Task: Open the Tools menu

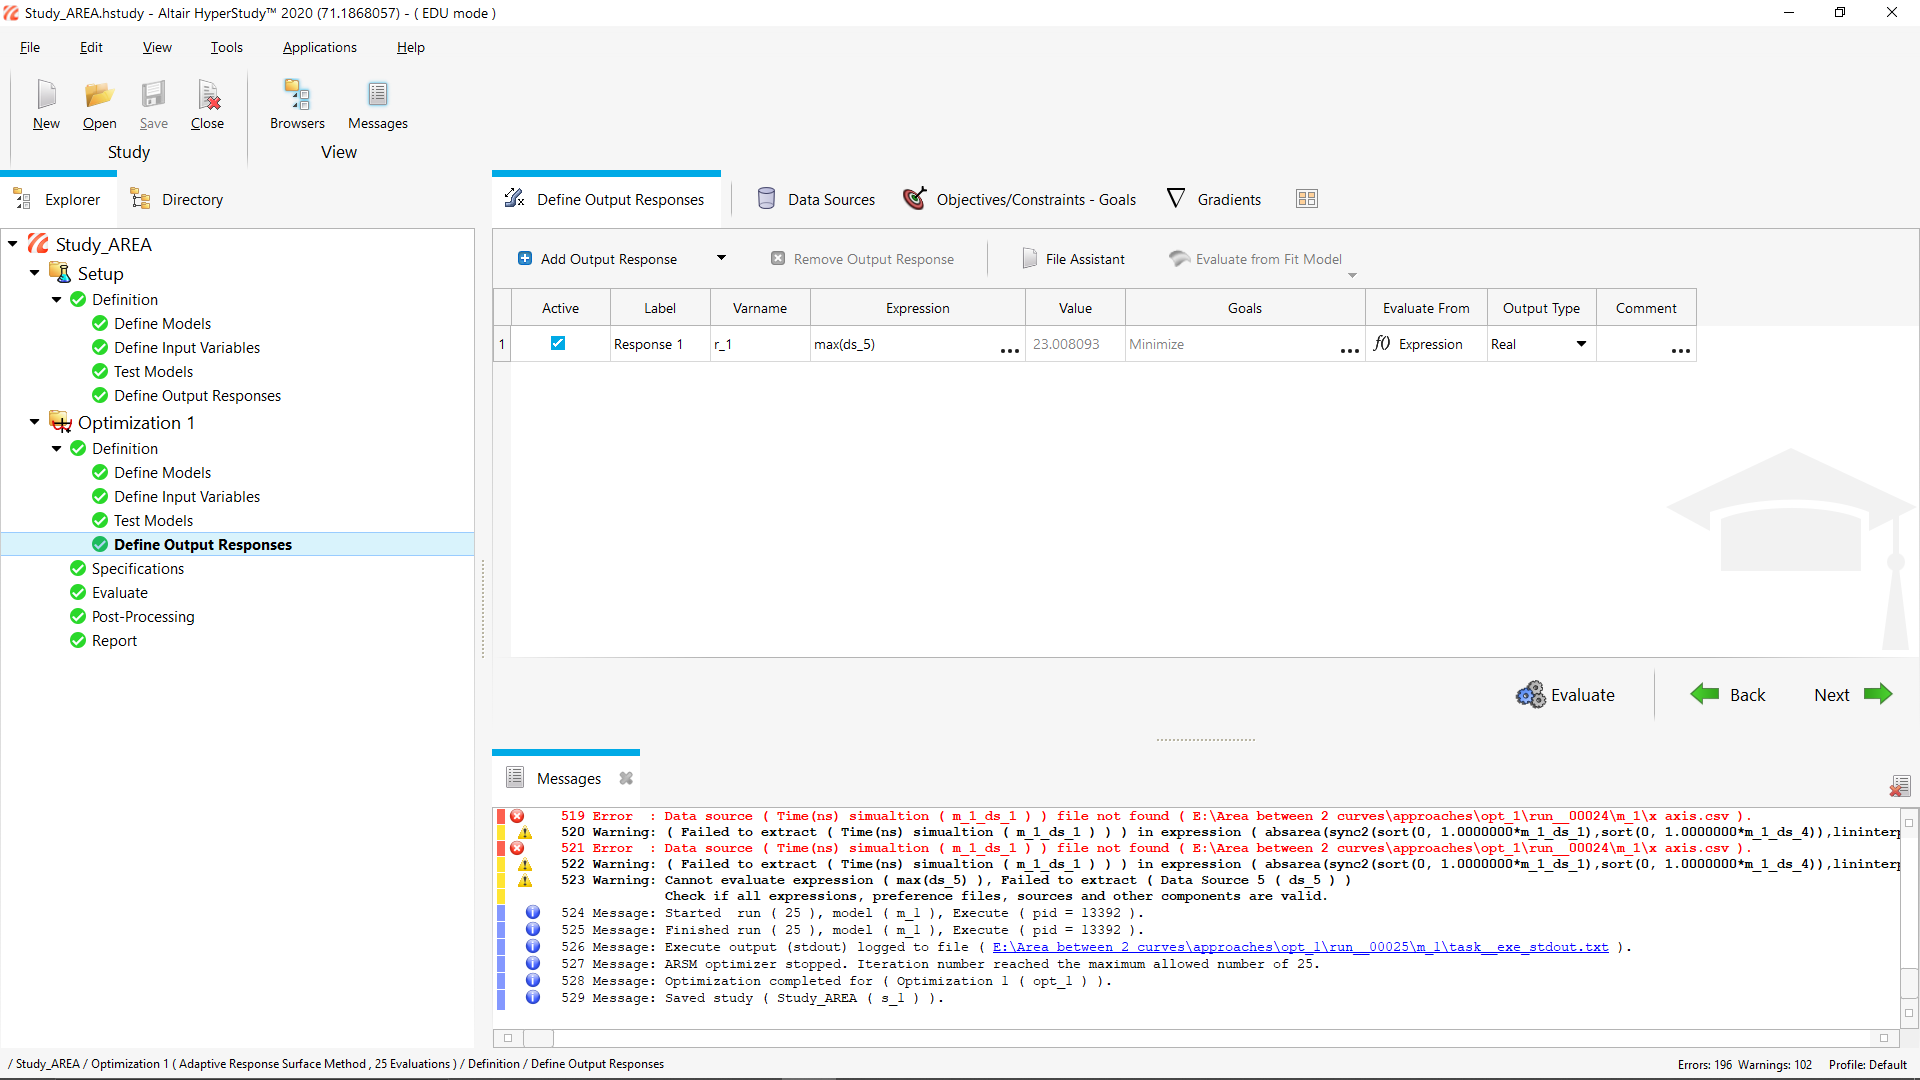Action: tap(226, 47)
